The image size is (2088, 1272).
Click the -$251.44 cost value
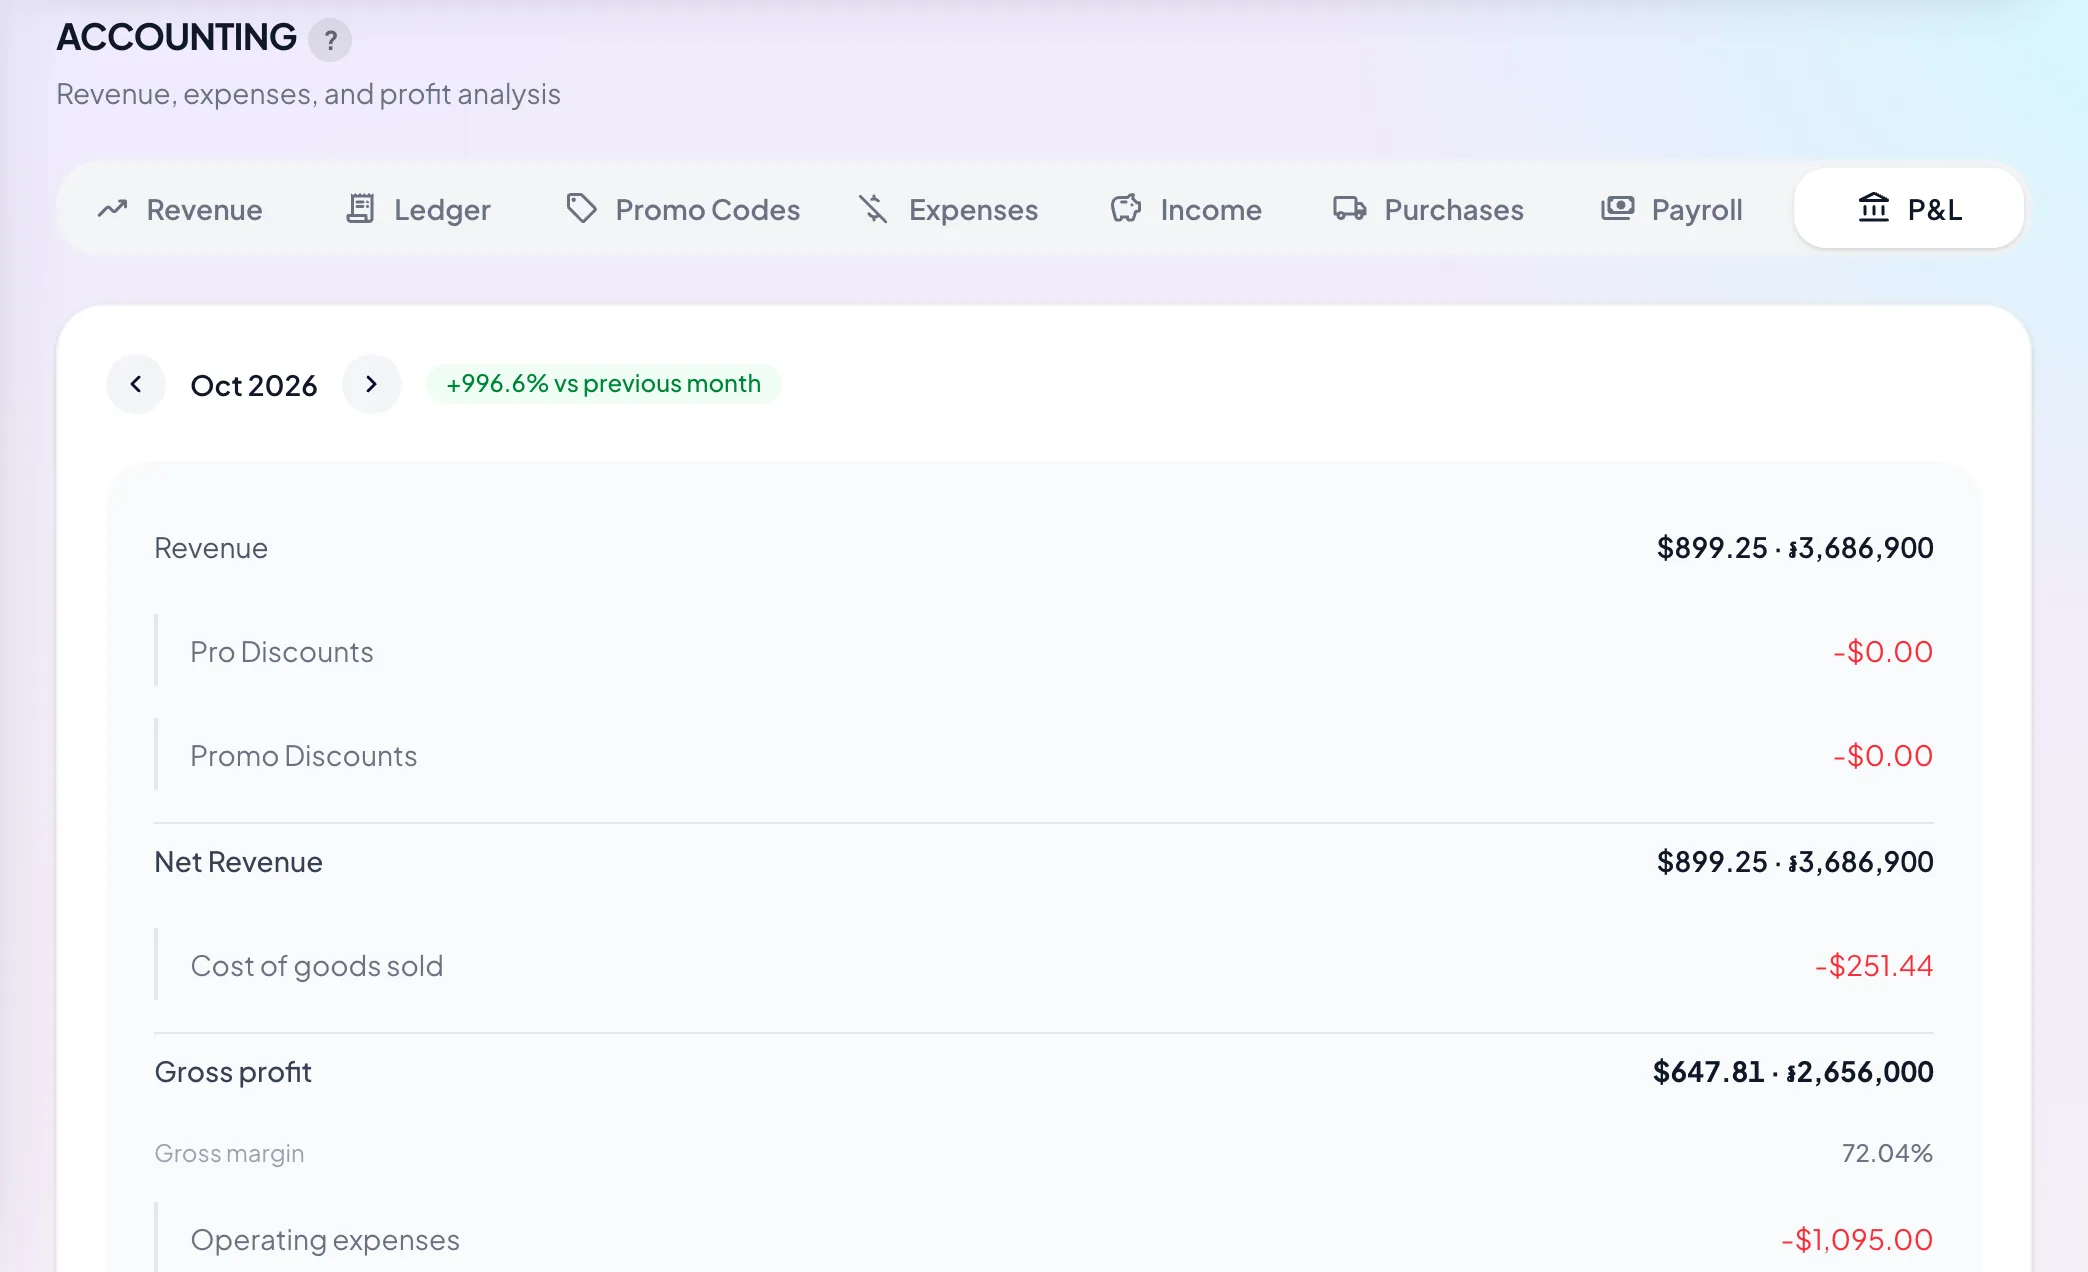(x=1874, y=966)
